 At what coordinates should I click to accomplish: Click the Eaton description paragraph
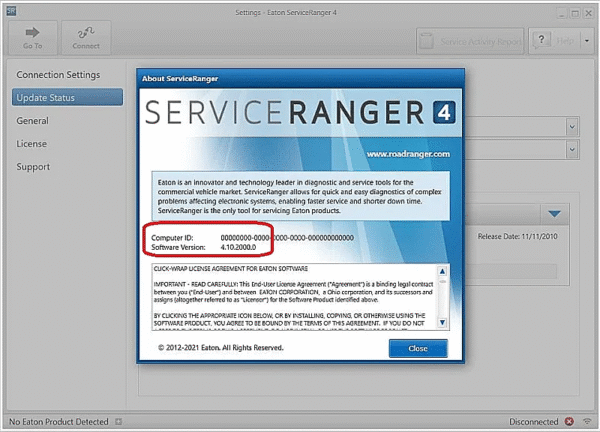tap(300, 196)
